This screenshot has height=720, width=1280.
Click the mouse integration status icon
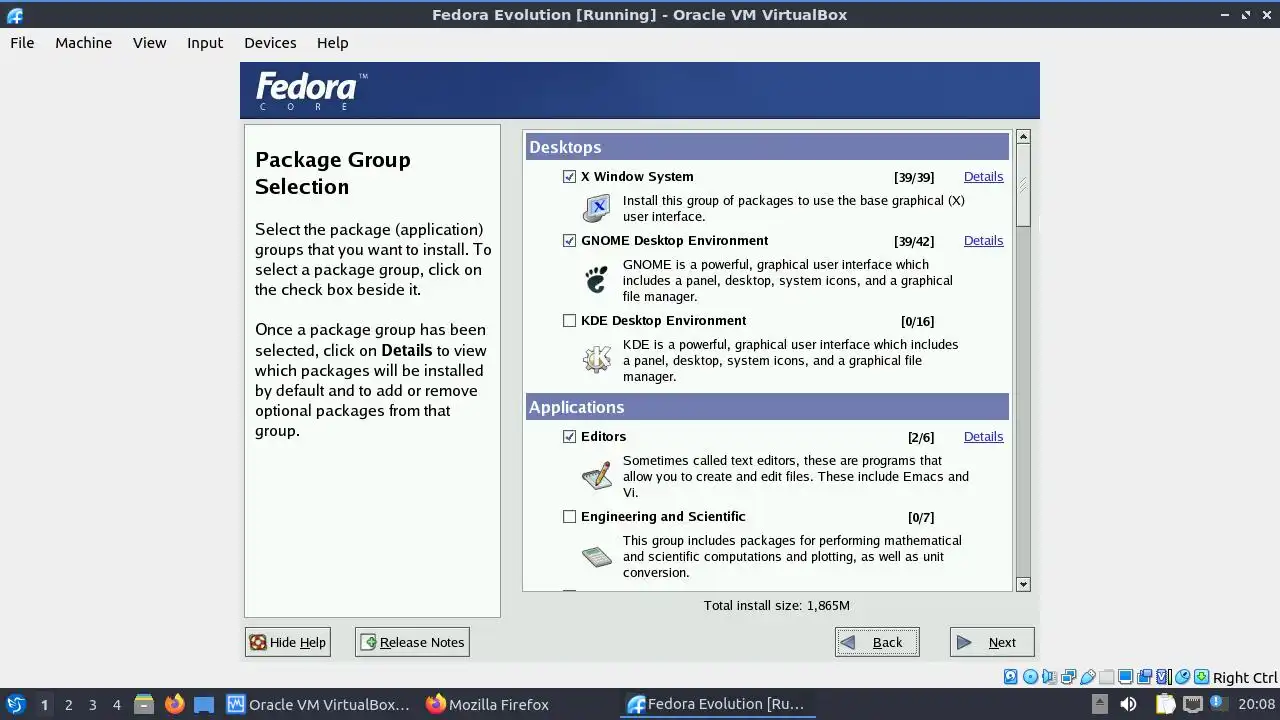pos(1183,677)
